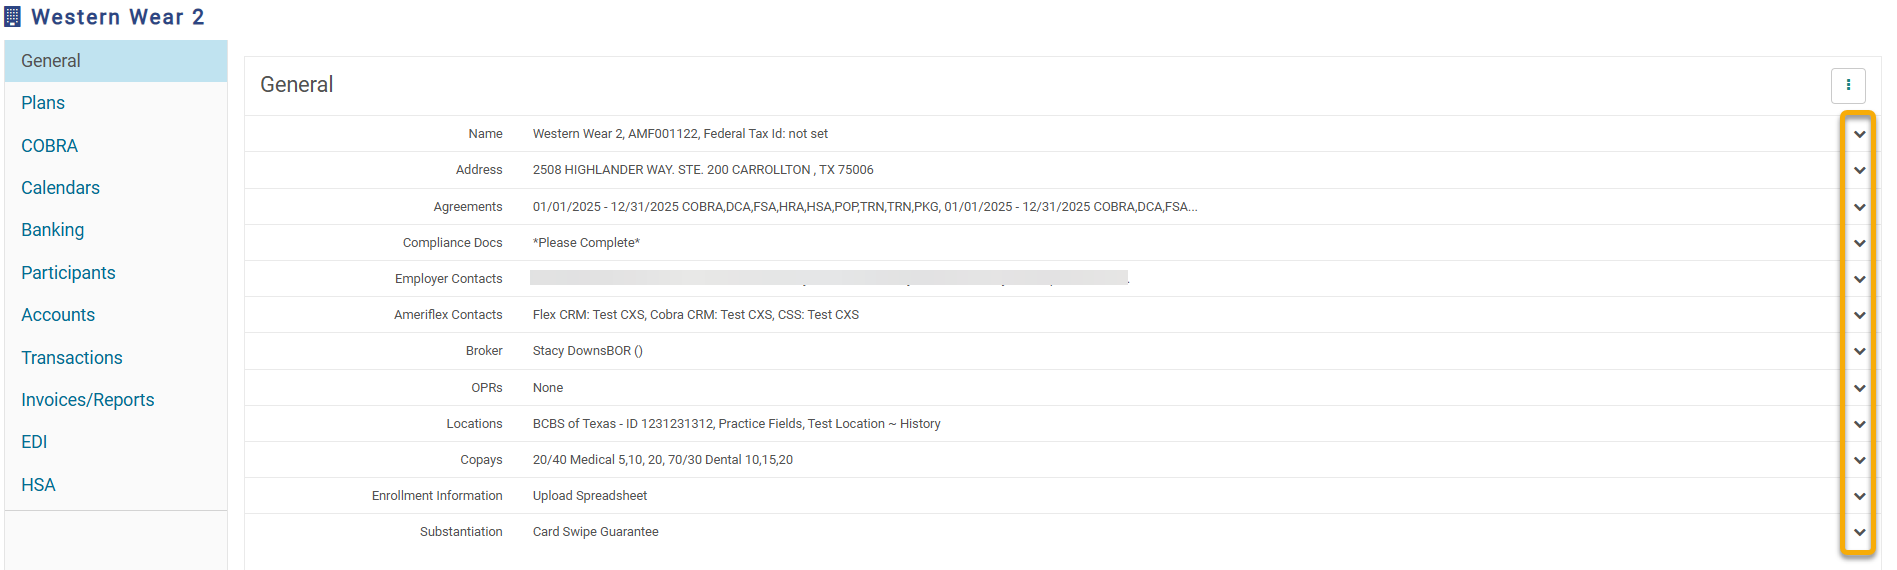Open the HSA sidebar item
This screenshot has width=1897, height=570.
pyautogui.click(x=38, y=485)
